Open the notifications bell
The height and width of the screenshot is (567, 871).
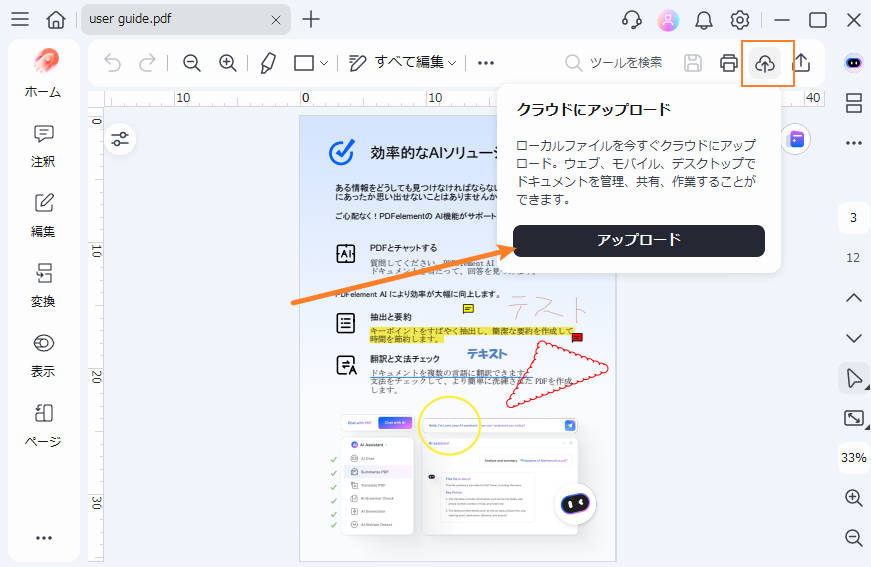click(704, 21)
